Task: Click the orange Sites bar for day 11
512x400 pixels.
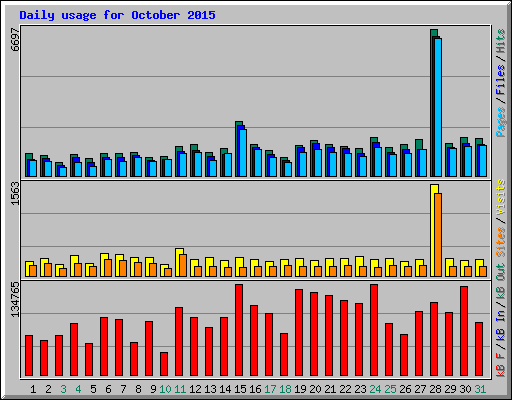Action: pos(183,265)
